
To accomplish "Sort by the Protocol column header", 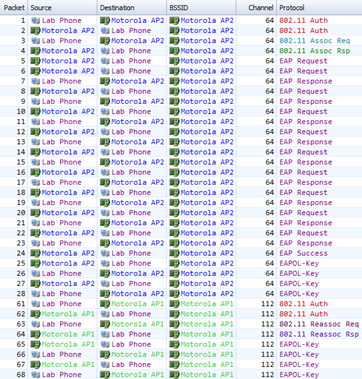I will click(319, 7).
